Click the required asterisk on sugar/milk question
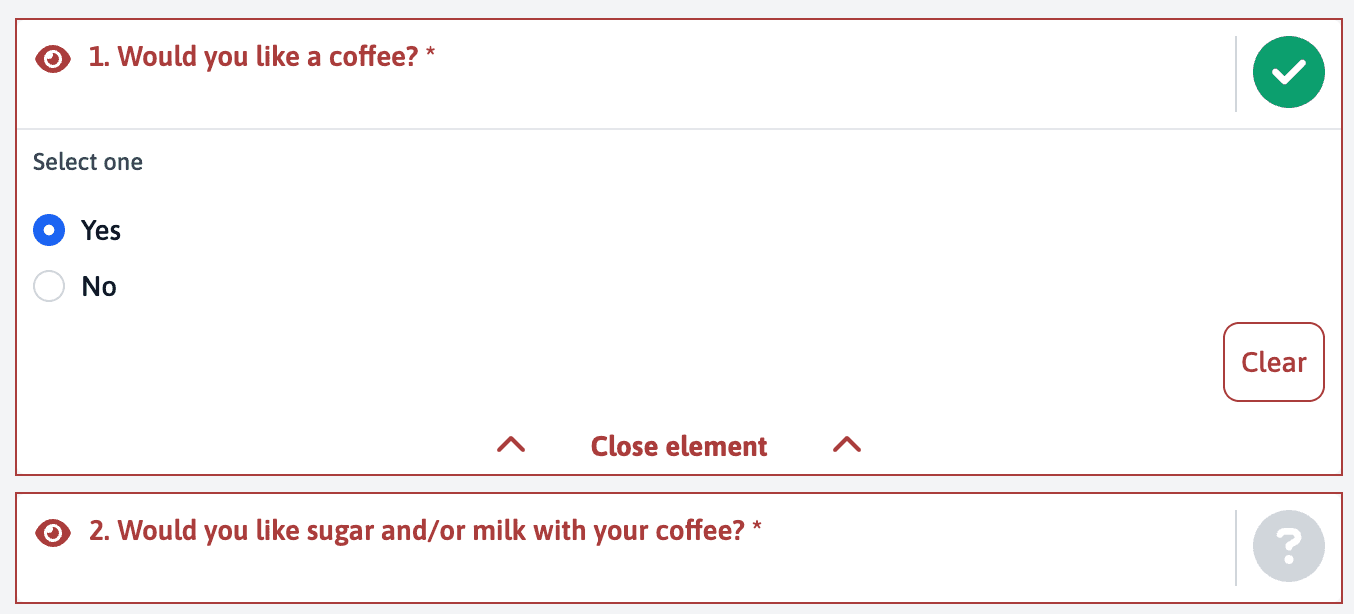Viewport: 1354px width, 614px height. (757, 528)
